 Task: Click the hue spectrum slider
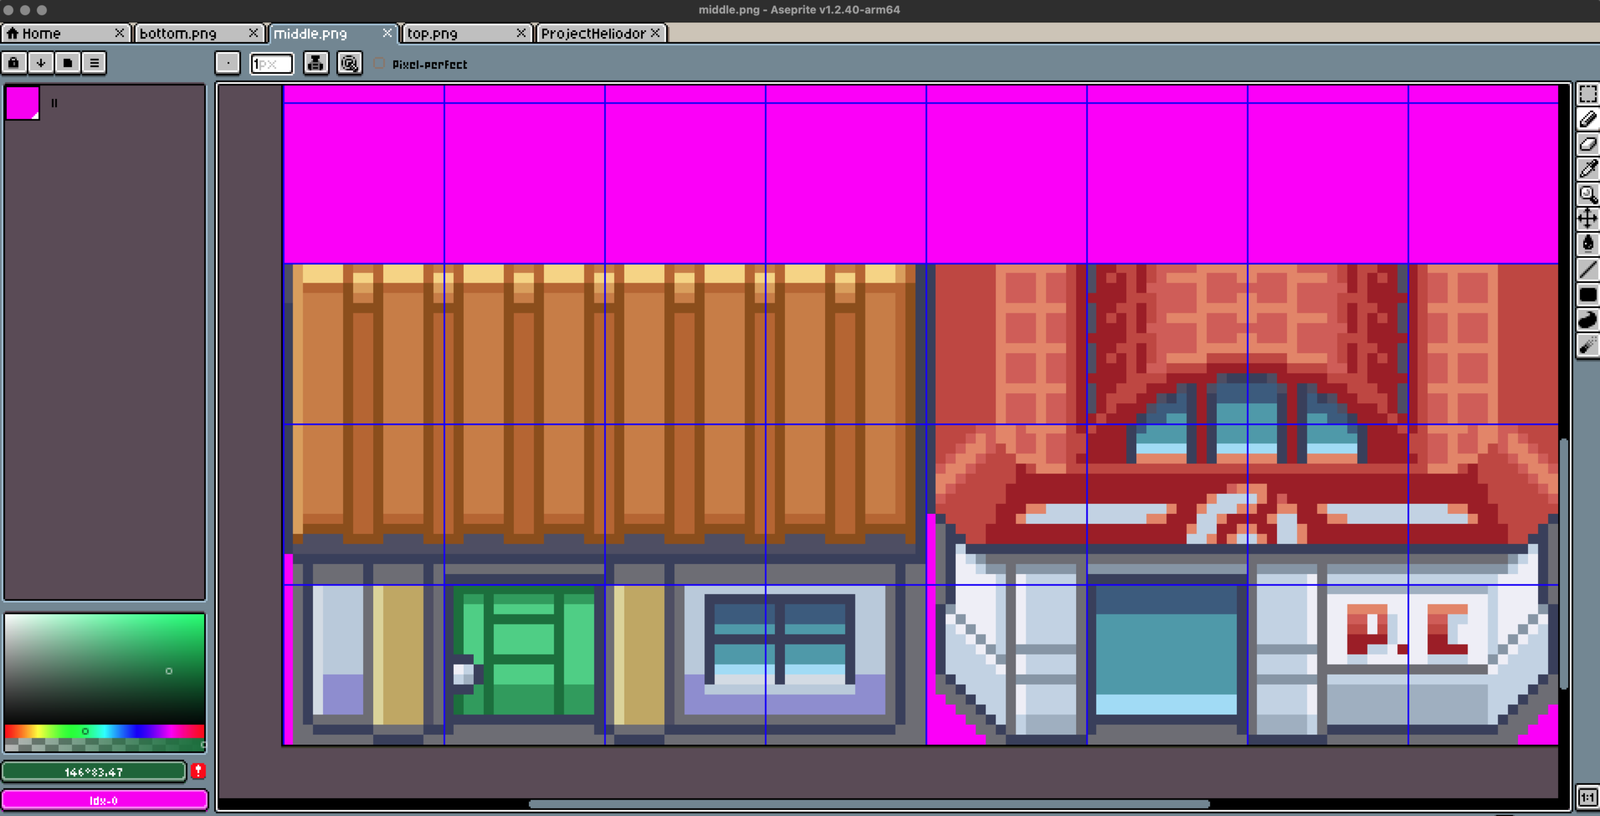pos(104,731)
